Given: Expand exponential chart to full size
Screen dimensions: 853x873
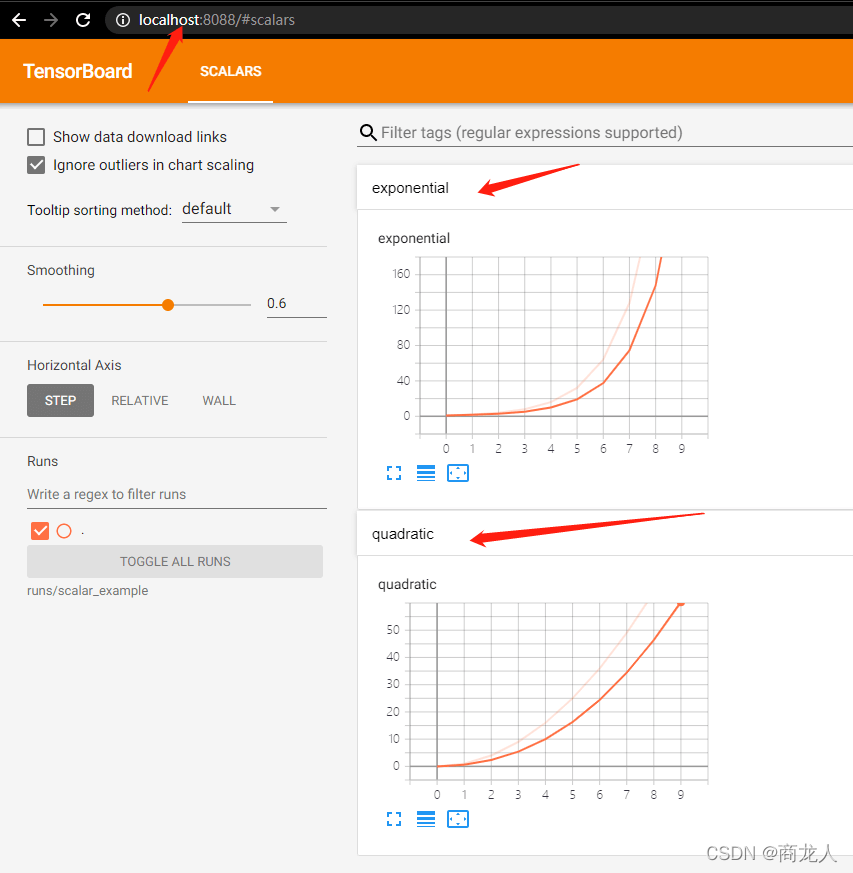Looking at the screenshot, I should (x=394, y=473).
